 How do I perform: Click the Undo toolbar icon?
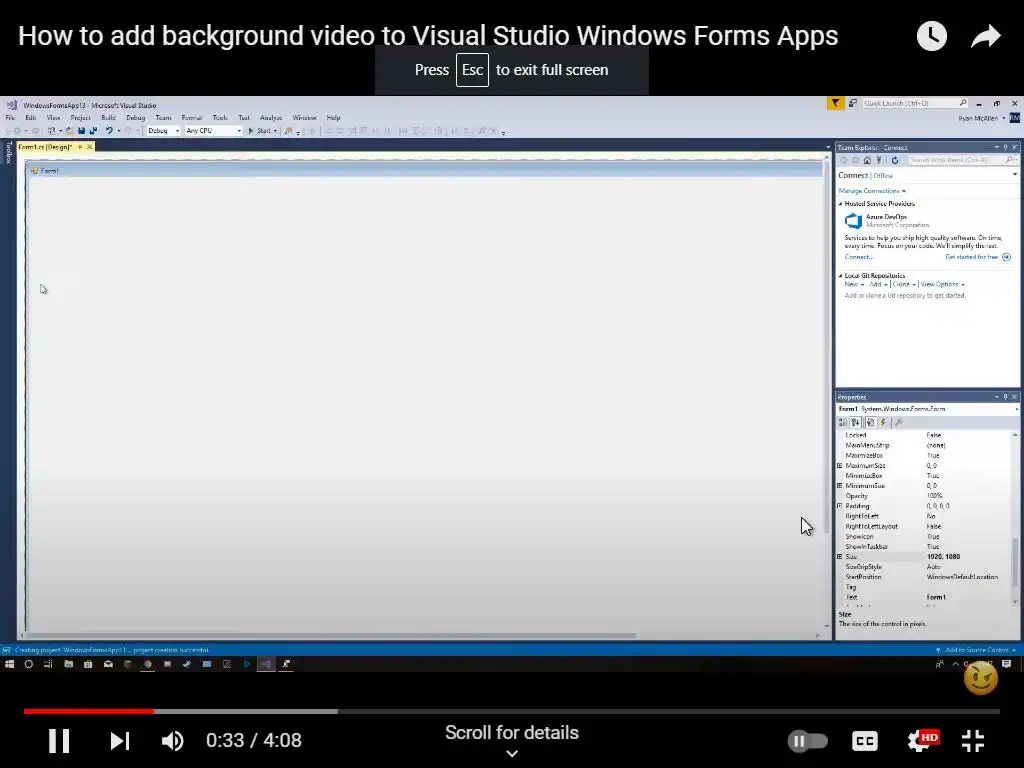coord(109,131)
